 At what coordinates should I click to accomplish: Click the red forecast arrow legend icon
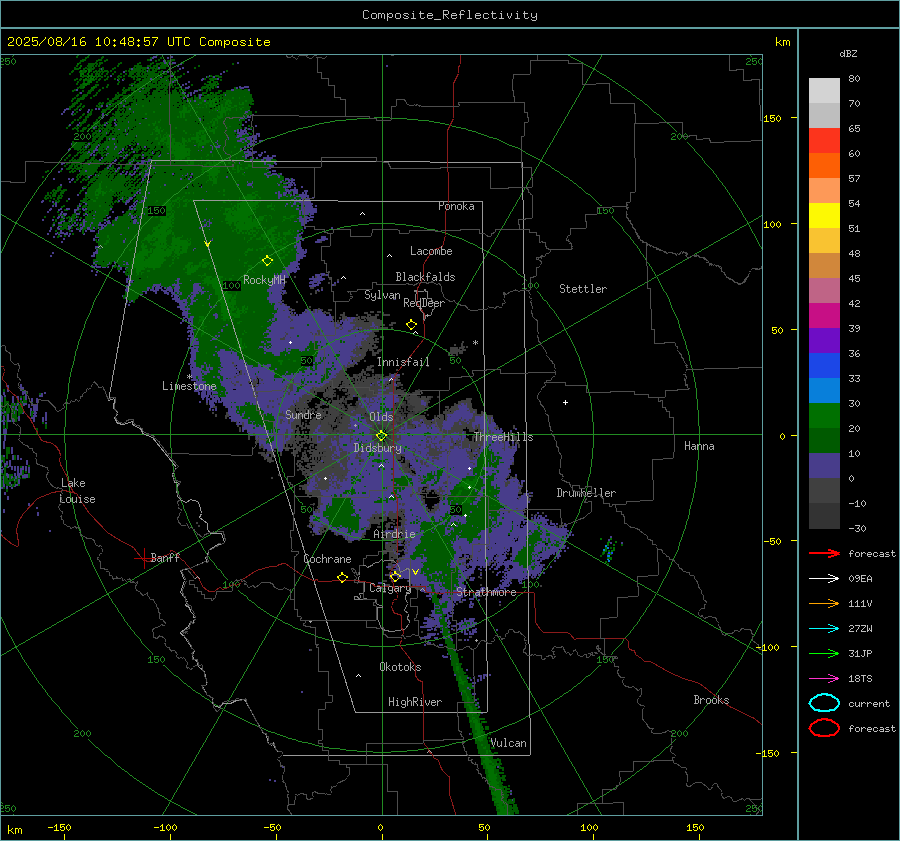[x=824, y=553]
